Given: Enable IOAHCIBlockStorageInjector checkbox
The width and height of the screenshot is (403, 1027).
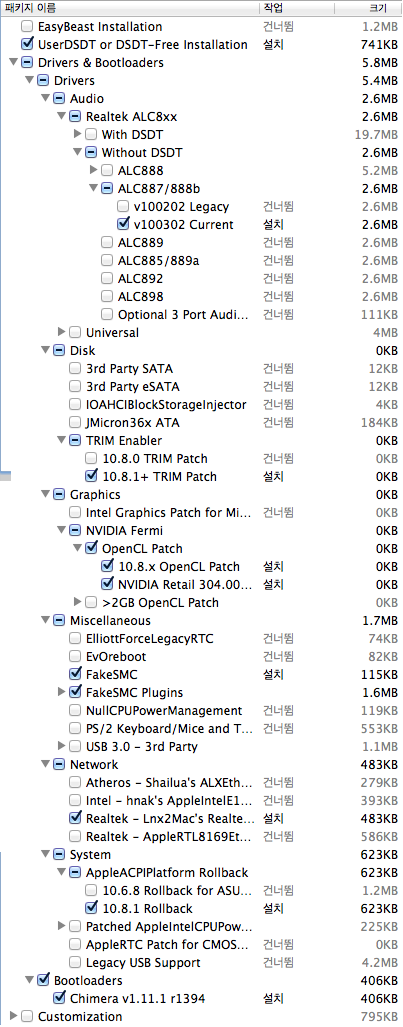Looking at the screenshot, I should [75, 404].
